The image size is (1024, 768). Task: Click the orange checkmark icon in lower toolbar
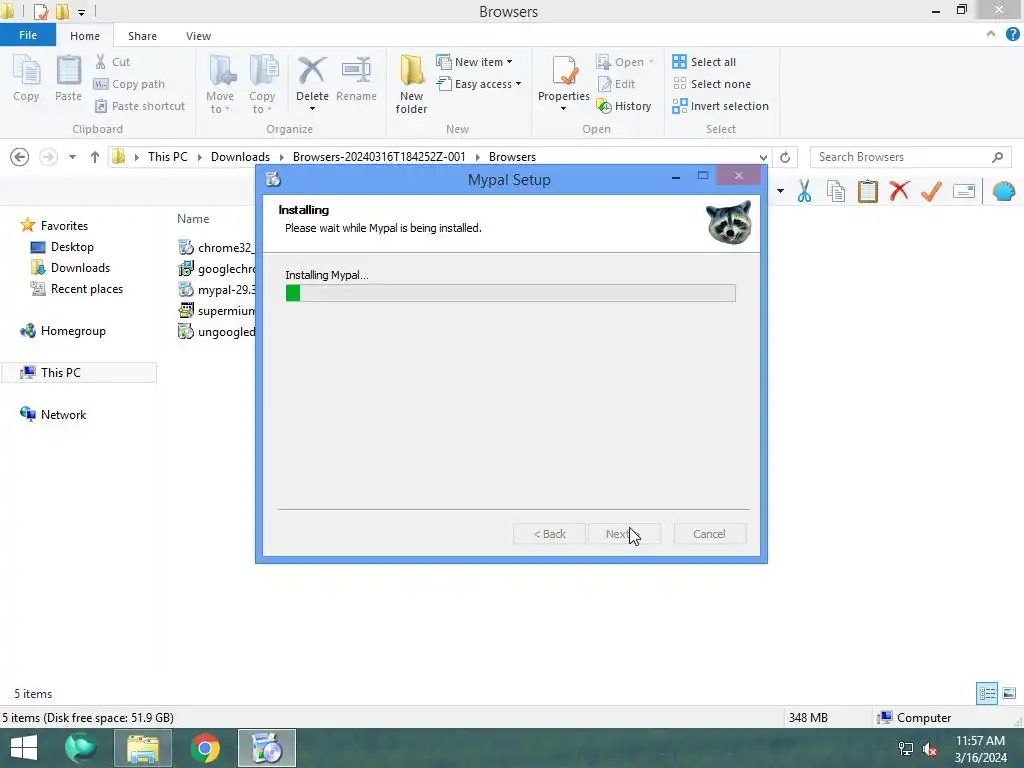click(x=931, y=191)
